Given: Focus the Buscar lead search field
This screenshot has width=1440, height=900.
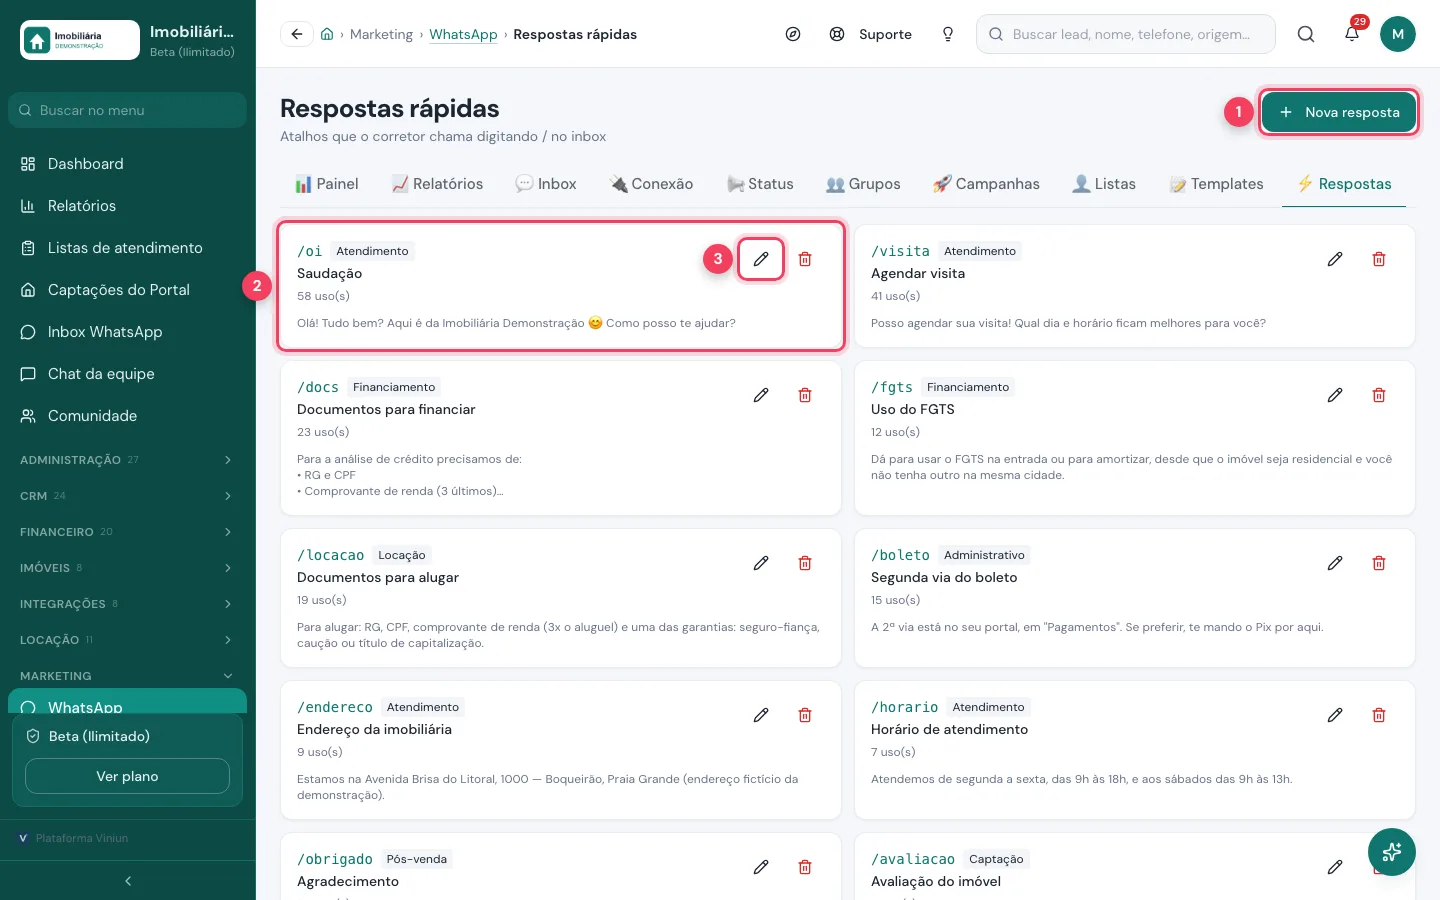Looking at the screenshot, I should (1126, 34).
